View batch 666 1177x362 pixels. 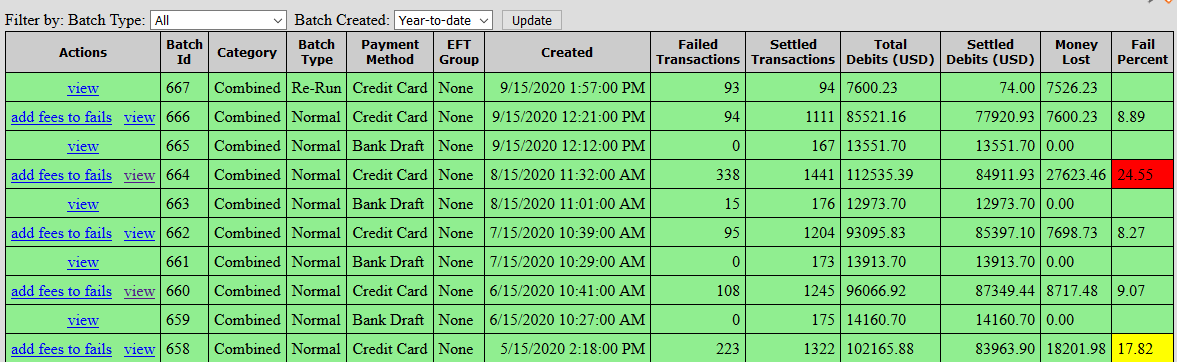pyautogui.click(x=140, y=117)
